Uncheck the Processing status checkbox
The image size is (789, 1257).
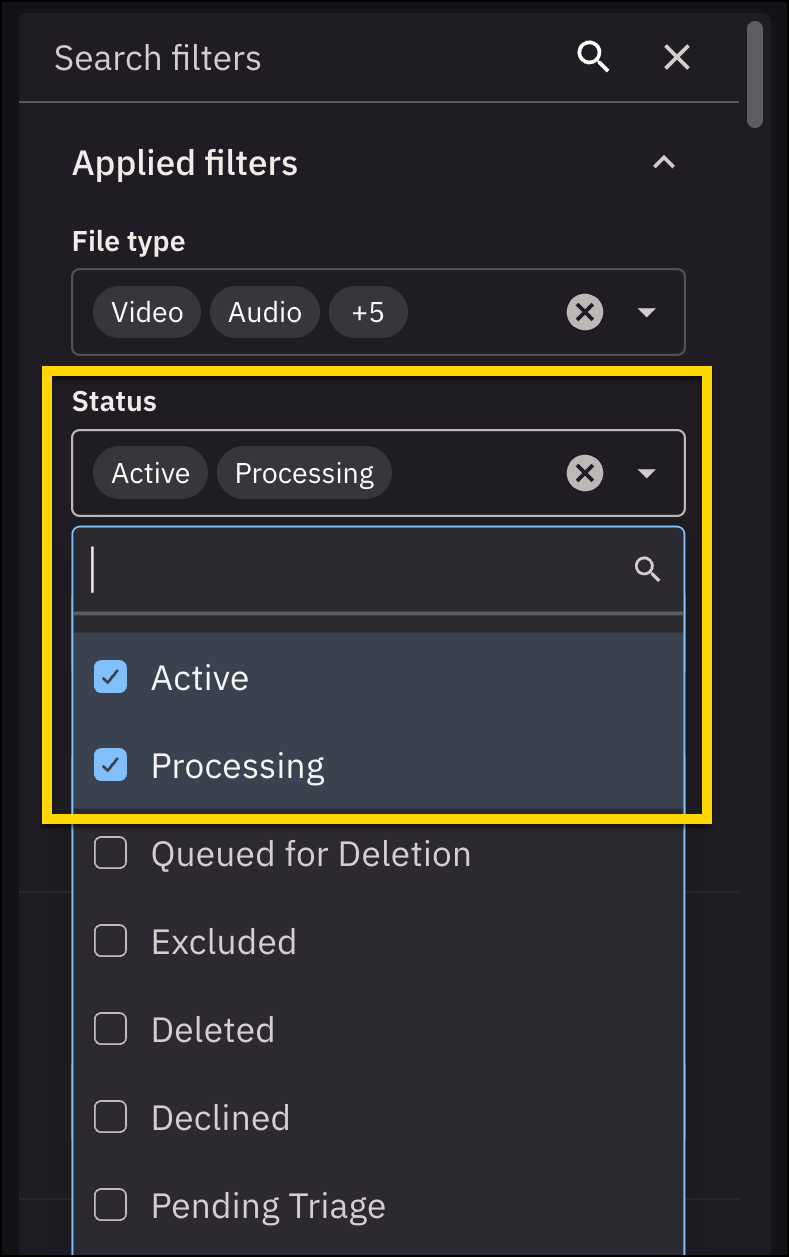click(x=110, y=765)
